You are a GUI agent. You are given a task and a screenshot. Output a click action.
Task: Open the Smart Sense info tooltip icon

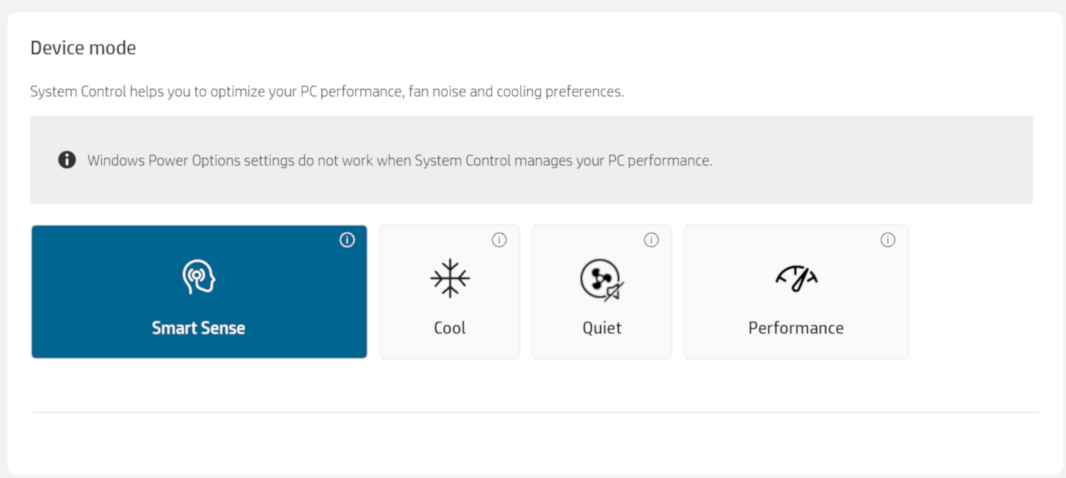point(347,240)
